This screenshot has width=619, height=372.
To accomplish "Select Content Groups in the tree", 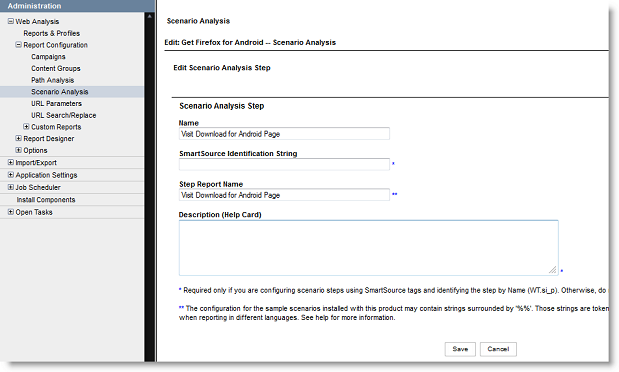I will pyautogui.click(x=56, y=68).
